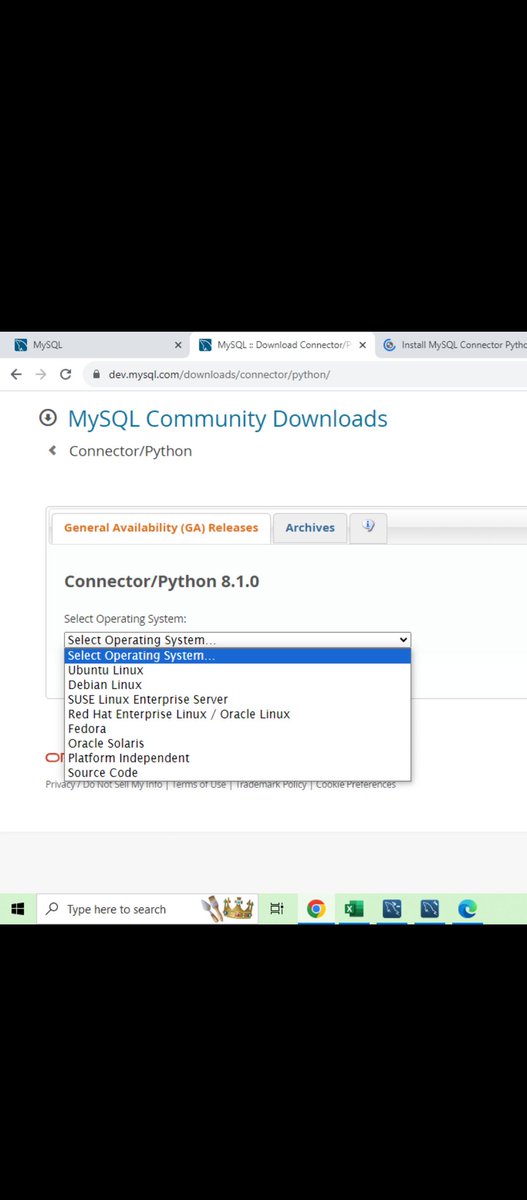Choose highlighted Select Operating System option
Screen dimensions: 527x1200
tap(237, 656)
